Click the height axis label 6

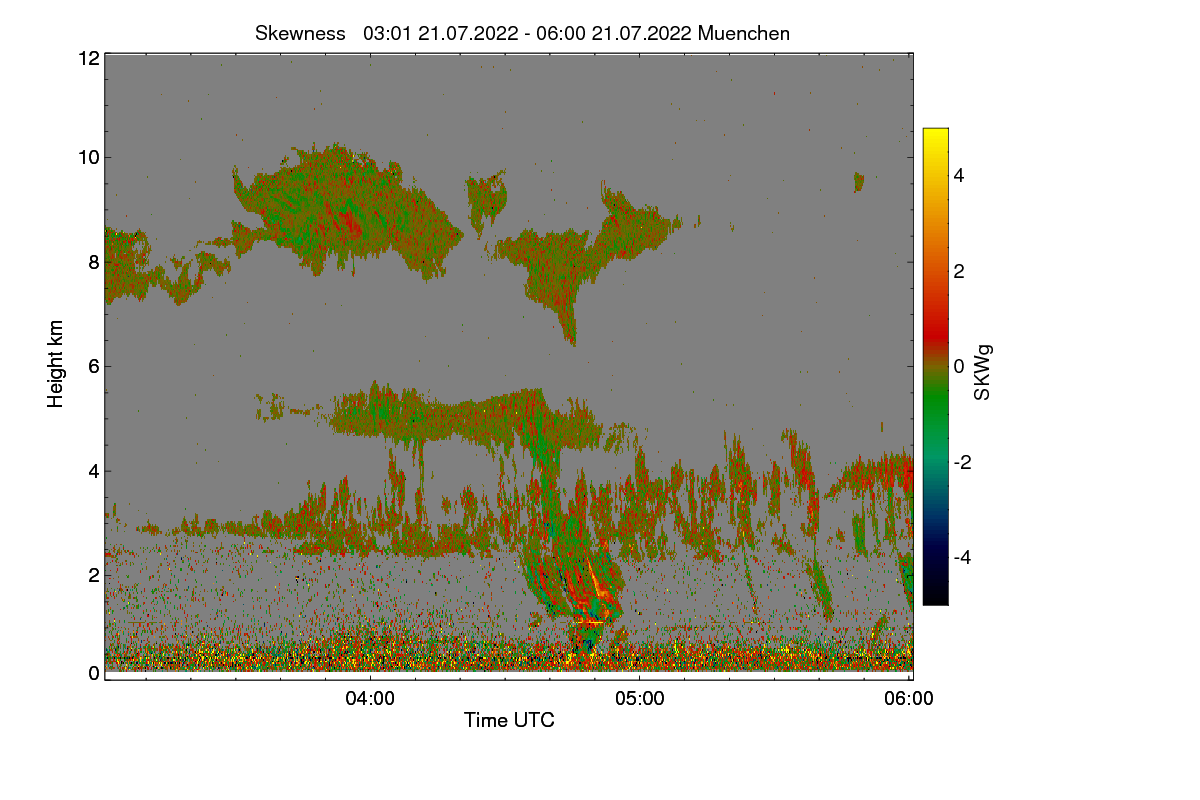point(94,366)
